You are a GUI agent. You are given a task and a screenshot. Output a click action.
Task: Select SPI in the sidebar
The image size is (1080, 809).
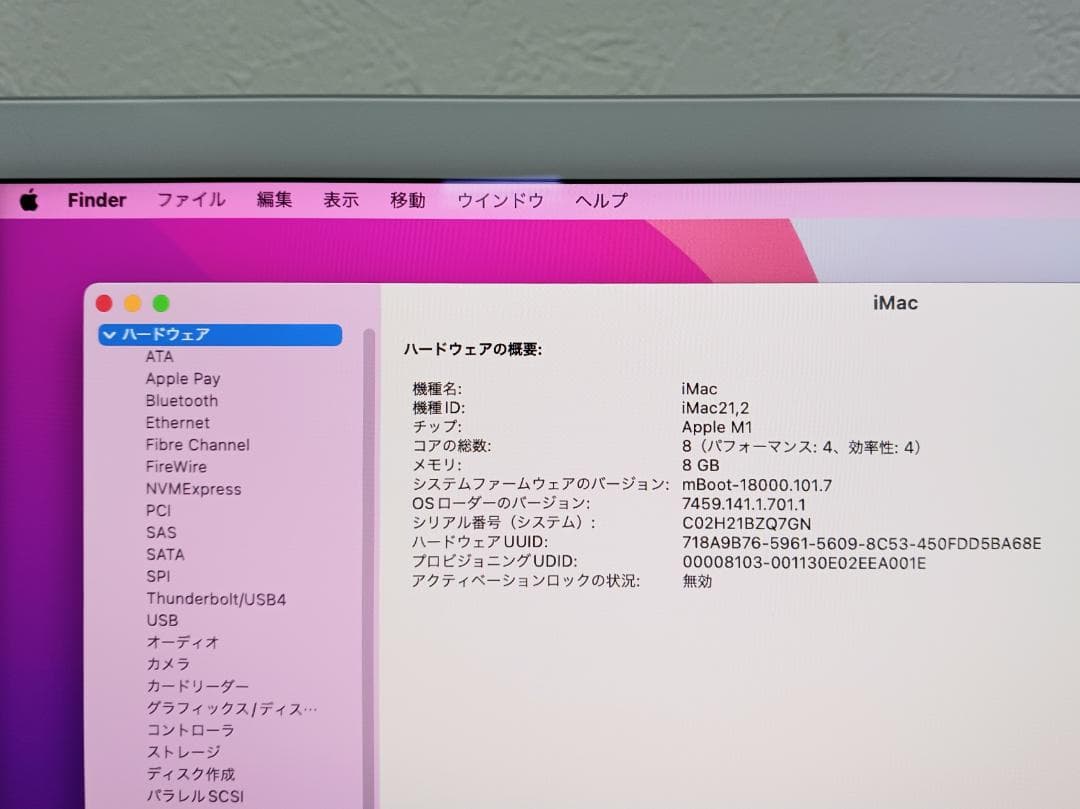click(158, 576)
